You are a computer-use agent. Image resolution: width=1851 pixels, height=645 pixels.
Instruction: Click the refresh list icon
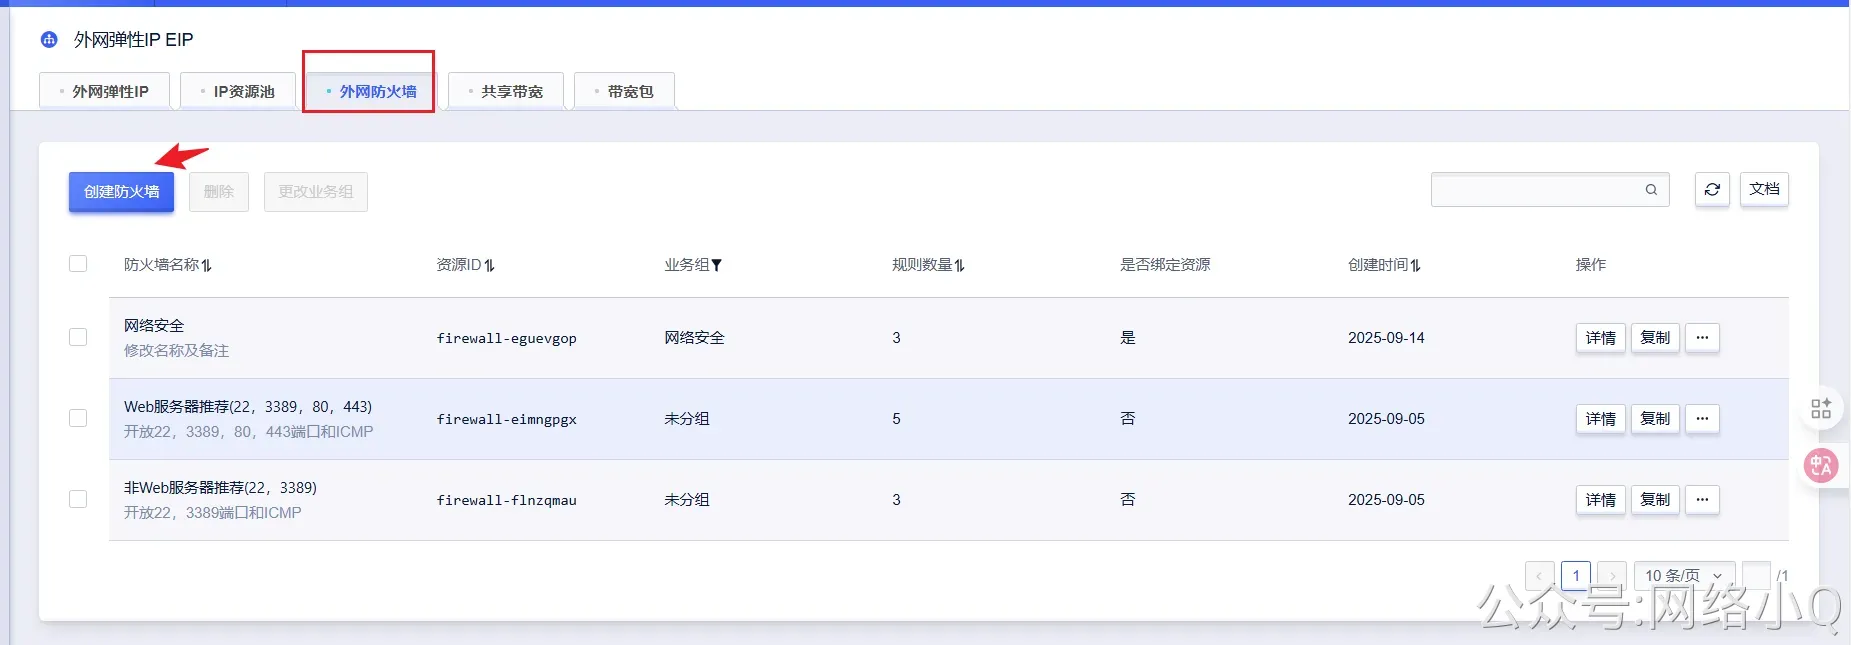(x=1712, y=189)
